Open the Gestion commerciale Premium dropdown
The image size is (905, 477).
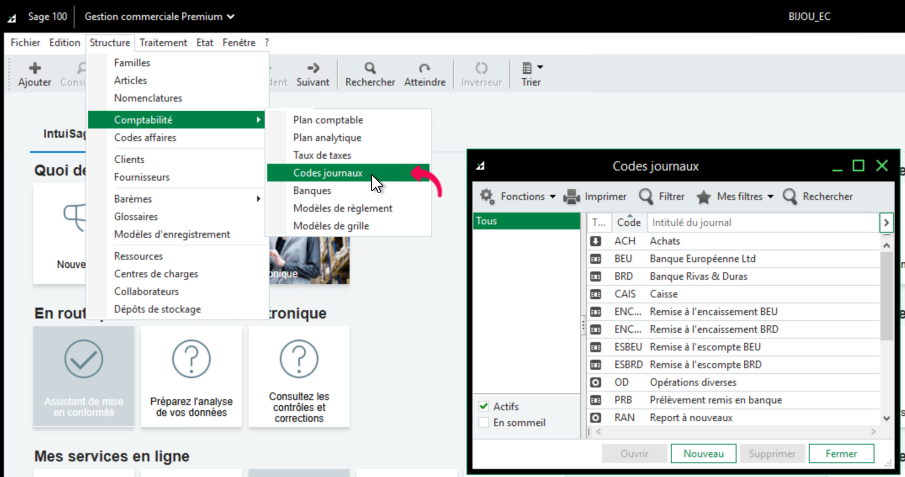[x=160, y=16]
